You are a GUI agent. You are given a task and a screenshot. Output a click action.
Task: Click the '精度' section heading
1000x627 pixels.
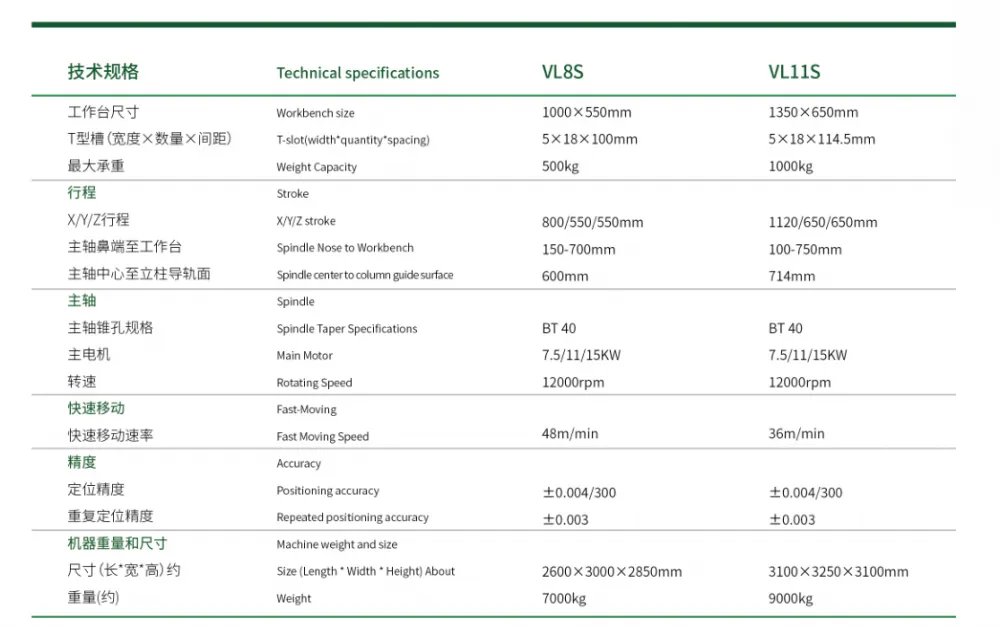pyautogui.click(x=82, y=462)
